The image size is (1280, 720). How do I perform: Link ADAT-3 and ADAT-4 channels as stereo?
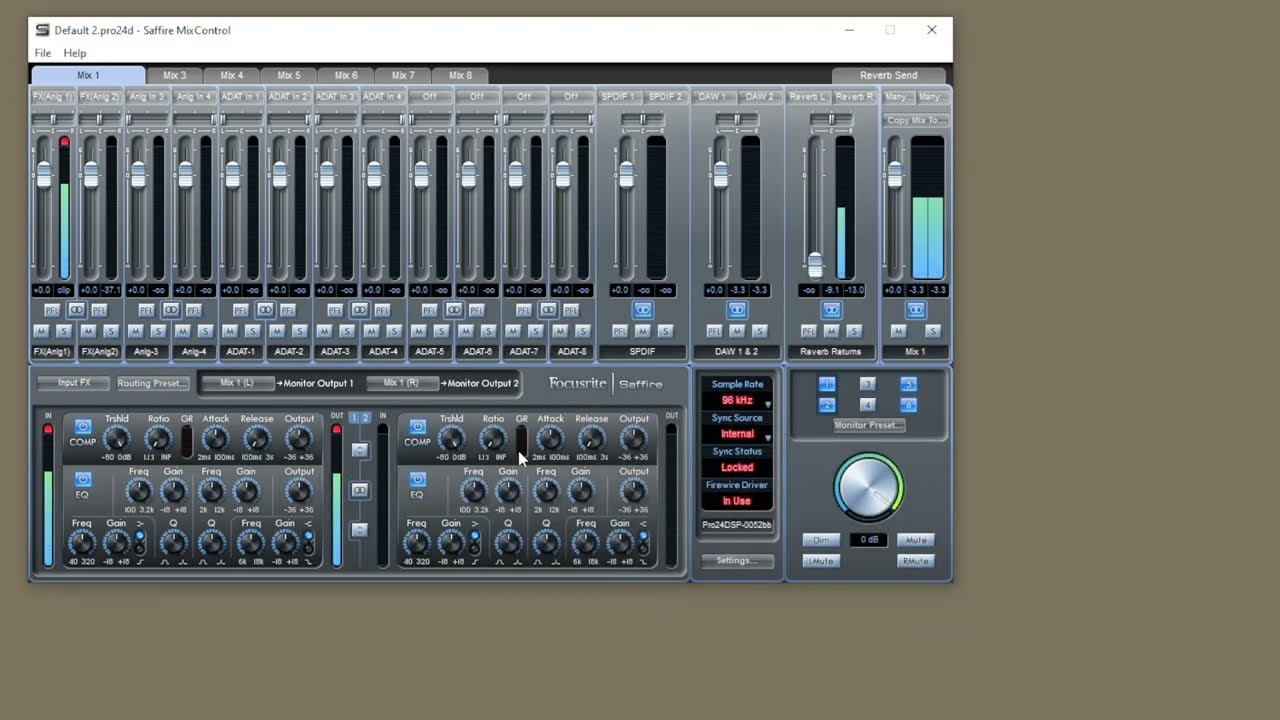click(359, 310)
